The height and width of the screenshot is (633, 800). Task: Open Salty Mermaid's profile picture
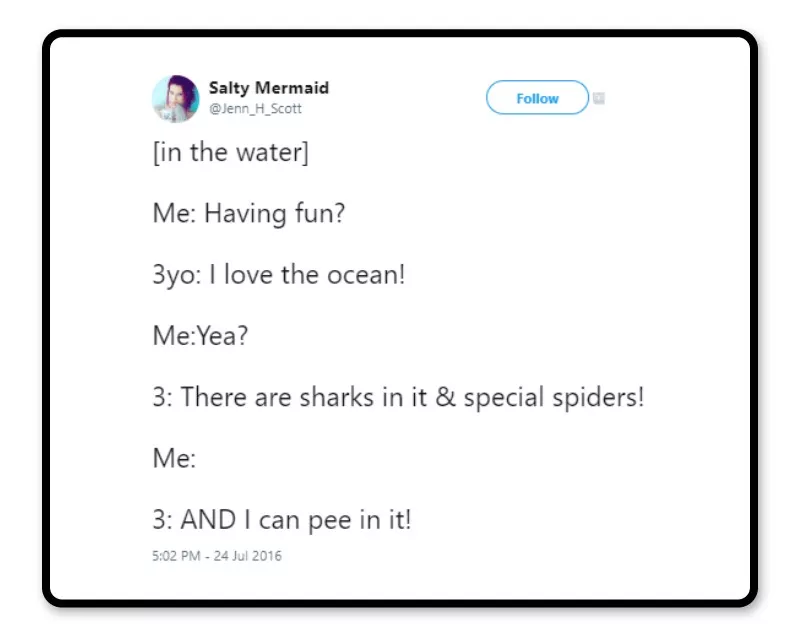pos(176,99)
